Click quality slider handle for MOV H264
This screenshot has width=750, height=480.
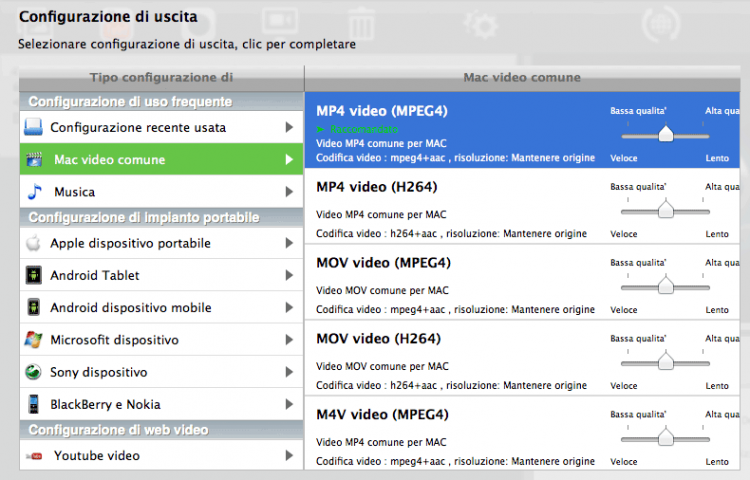(665, 361)
